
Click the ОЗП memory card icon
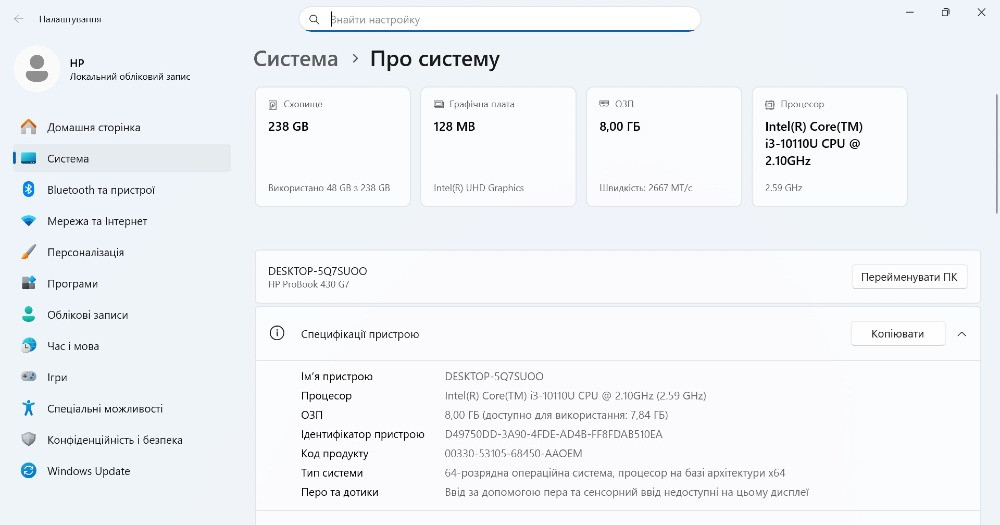click(x=605, y=103)
